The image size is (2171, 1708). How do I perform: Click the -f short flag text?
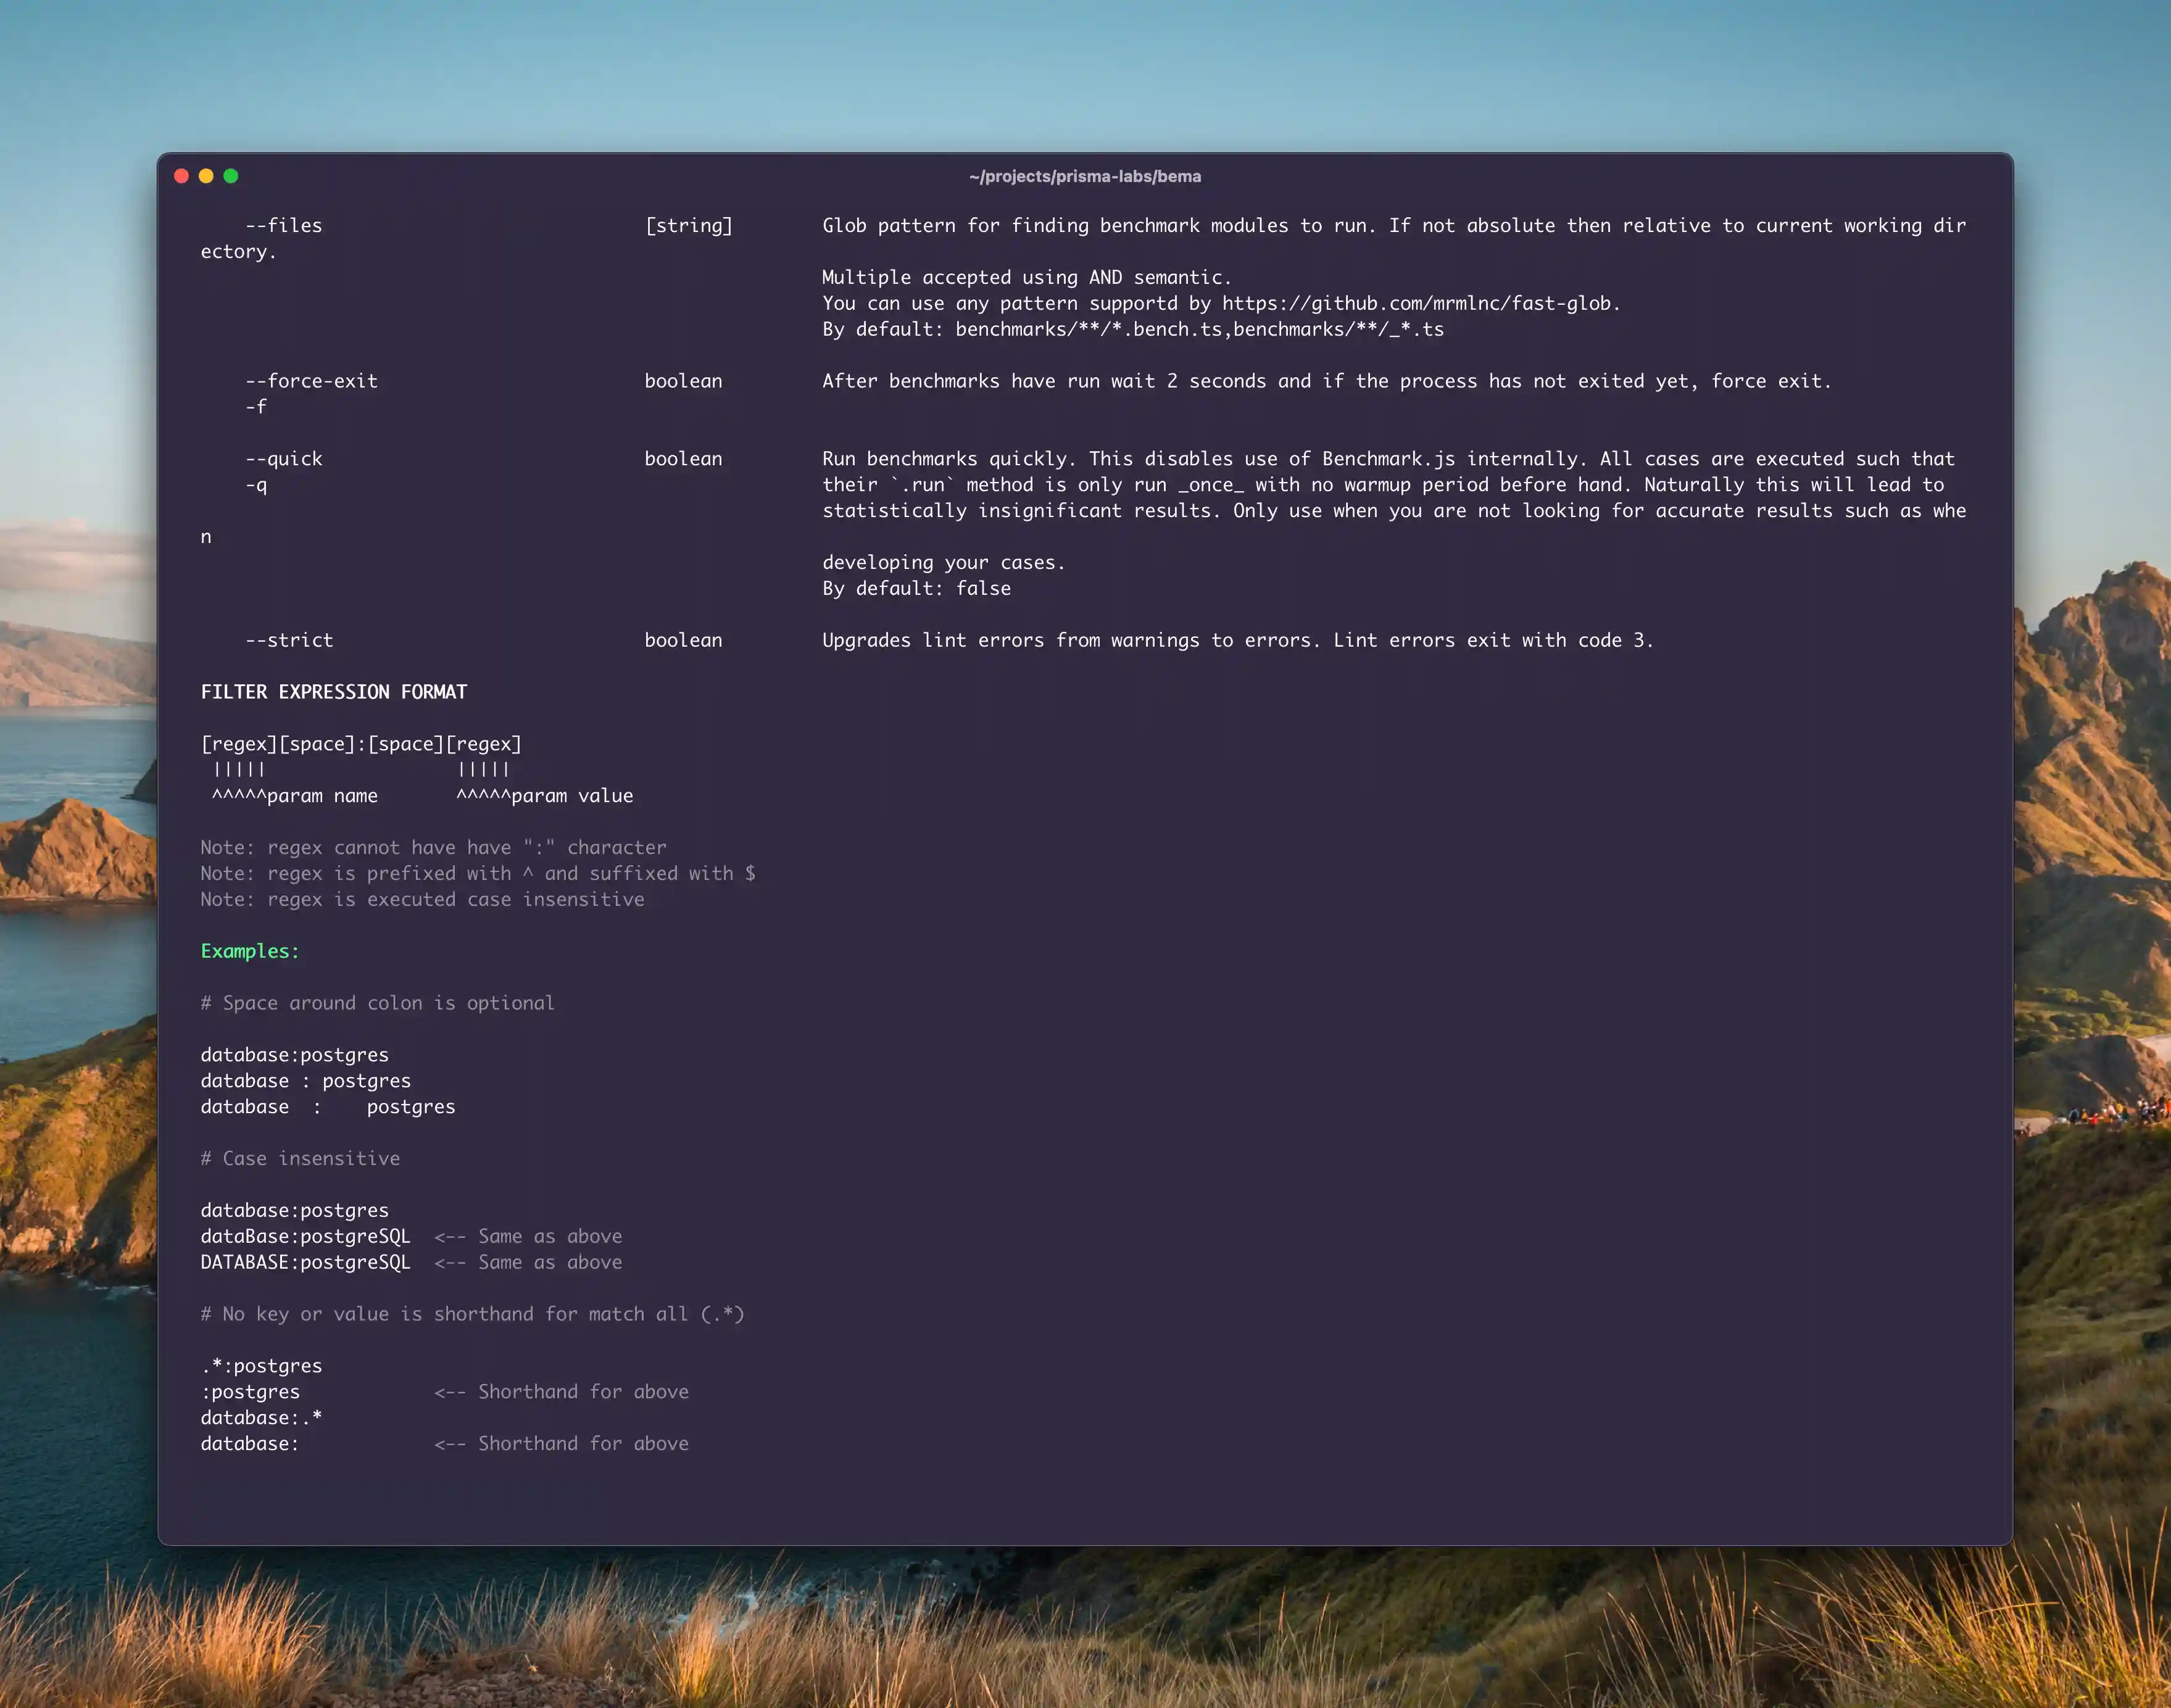point(256,407)
